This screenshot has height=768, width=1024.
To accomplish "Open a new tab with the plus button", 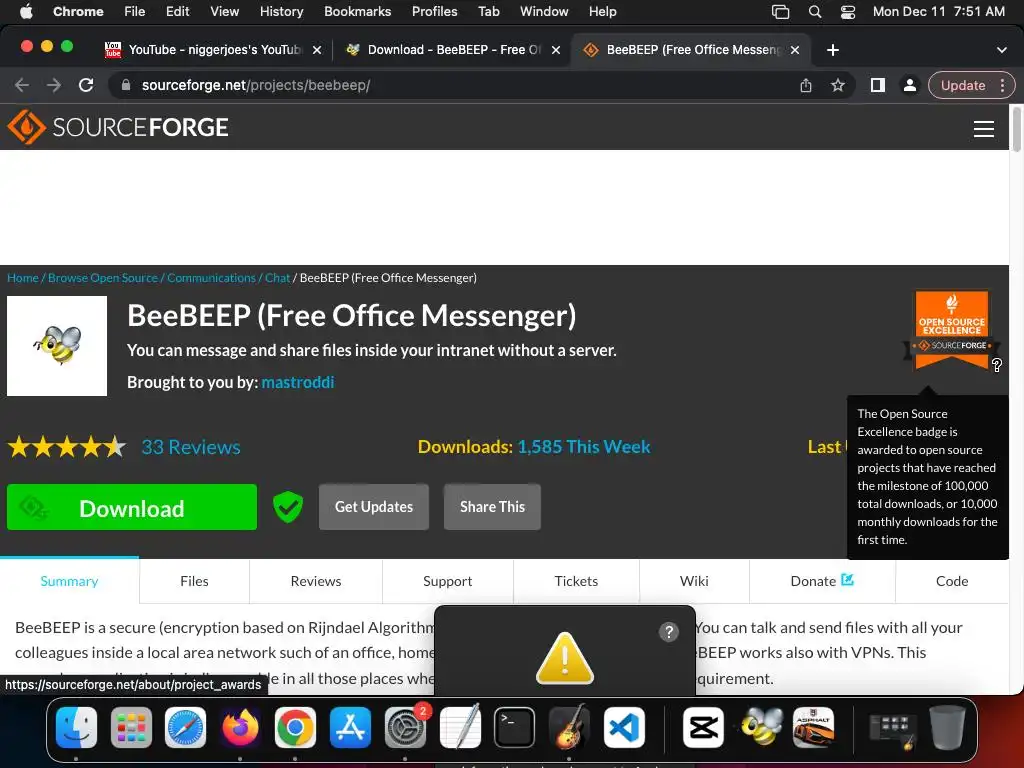I will 833,50.
